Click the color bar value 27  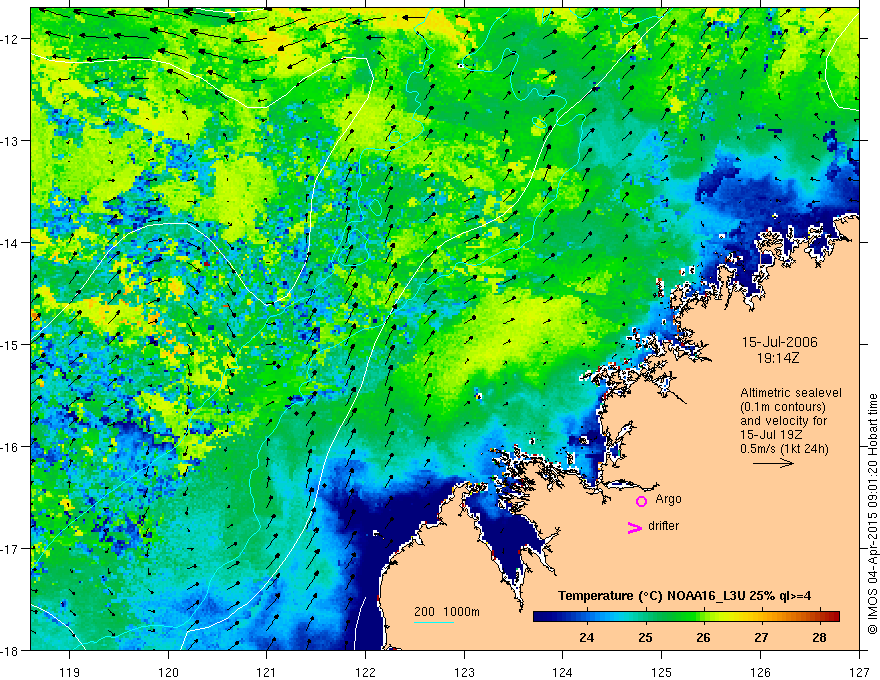760,637
